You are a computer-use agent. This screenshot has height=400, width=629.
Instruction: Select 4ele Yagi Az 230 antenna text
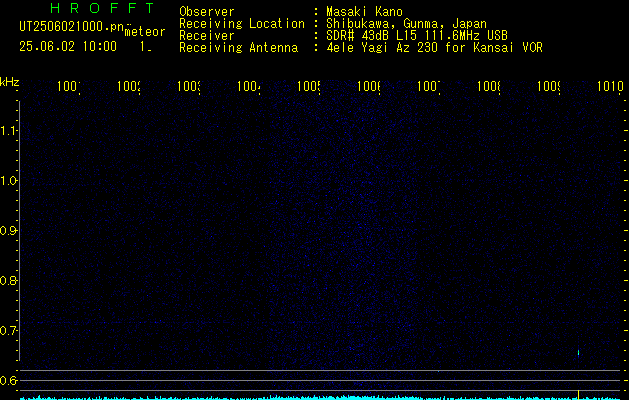click(434, 48)
